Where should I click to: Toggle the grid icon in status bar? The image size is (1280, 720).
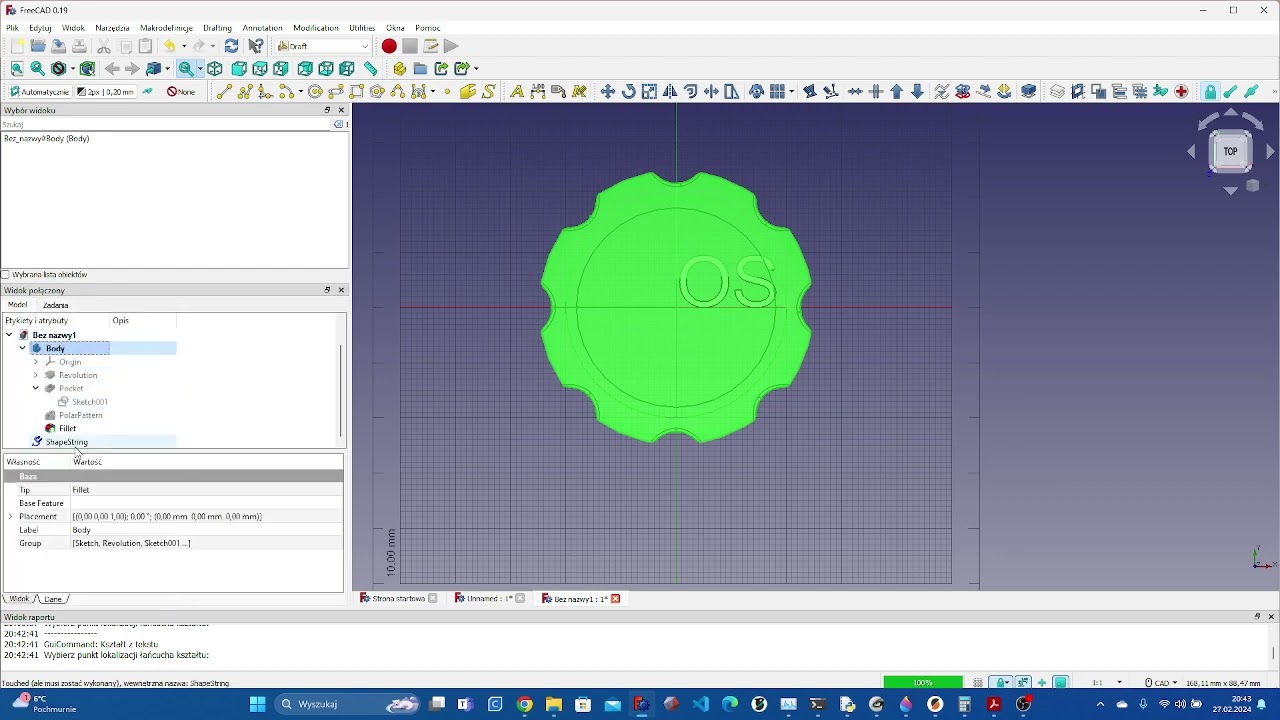tap(978, 683)
